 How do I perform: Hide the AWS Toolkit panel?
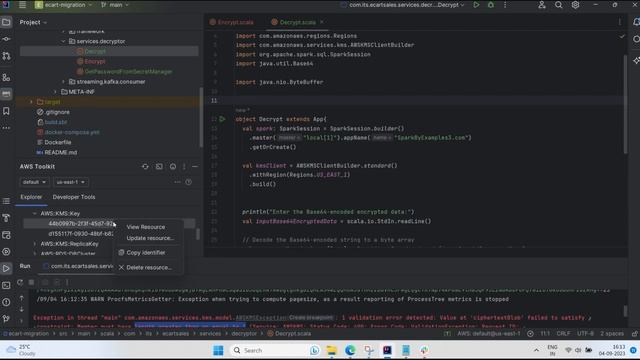pos(195,167)
